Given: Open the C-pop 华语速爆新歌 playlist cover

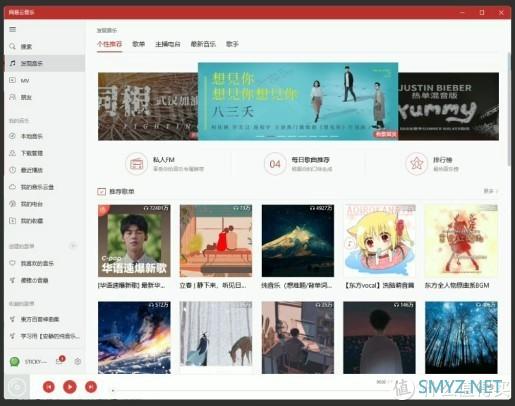Looking at the screenshot, I should (134, 241).
